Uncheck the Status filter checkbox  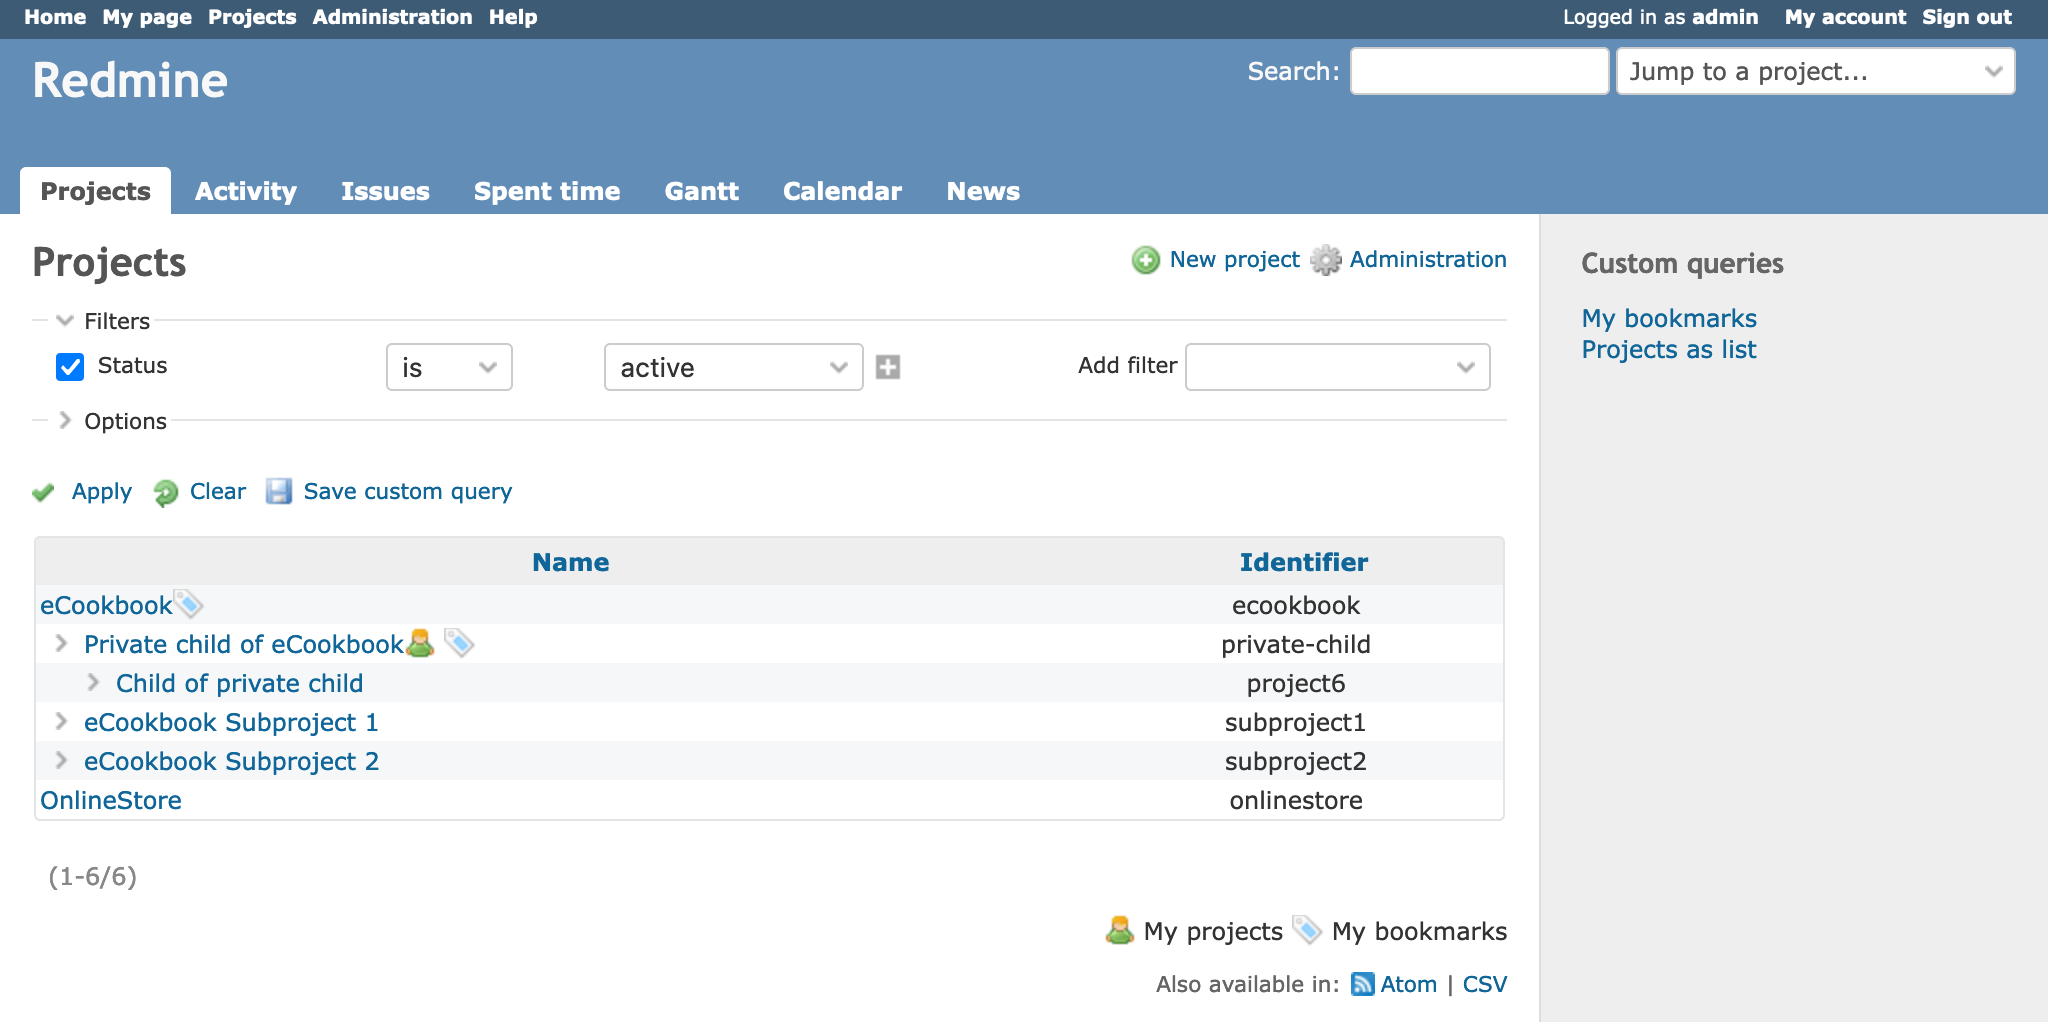[70, 367]
